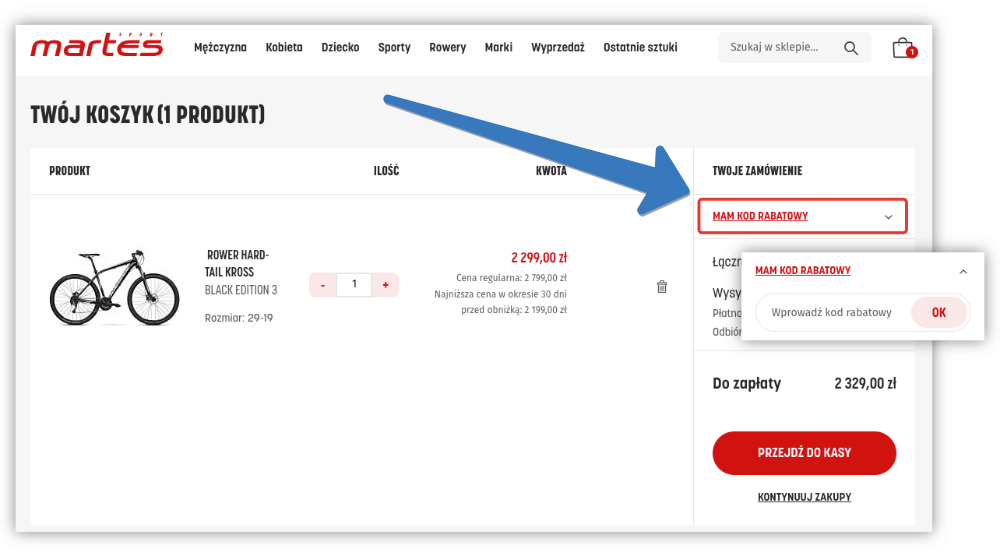
Task: Click Kontynuuj zakupy link
Action: pyautogui.click(x=804, y=497)
